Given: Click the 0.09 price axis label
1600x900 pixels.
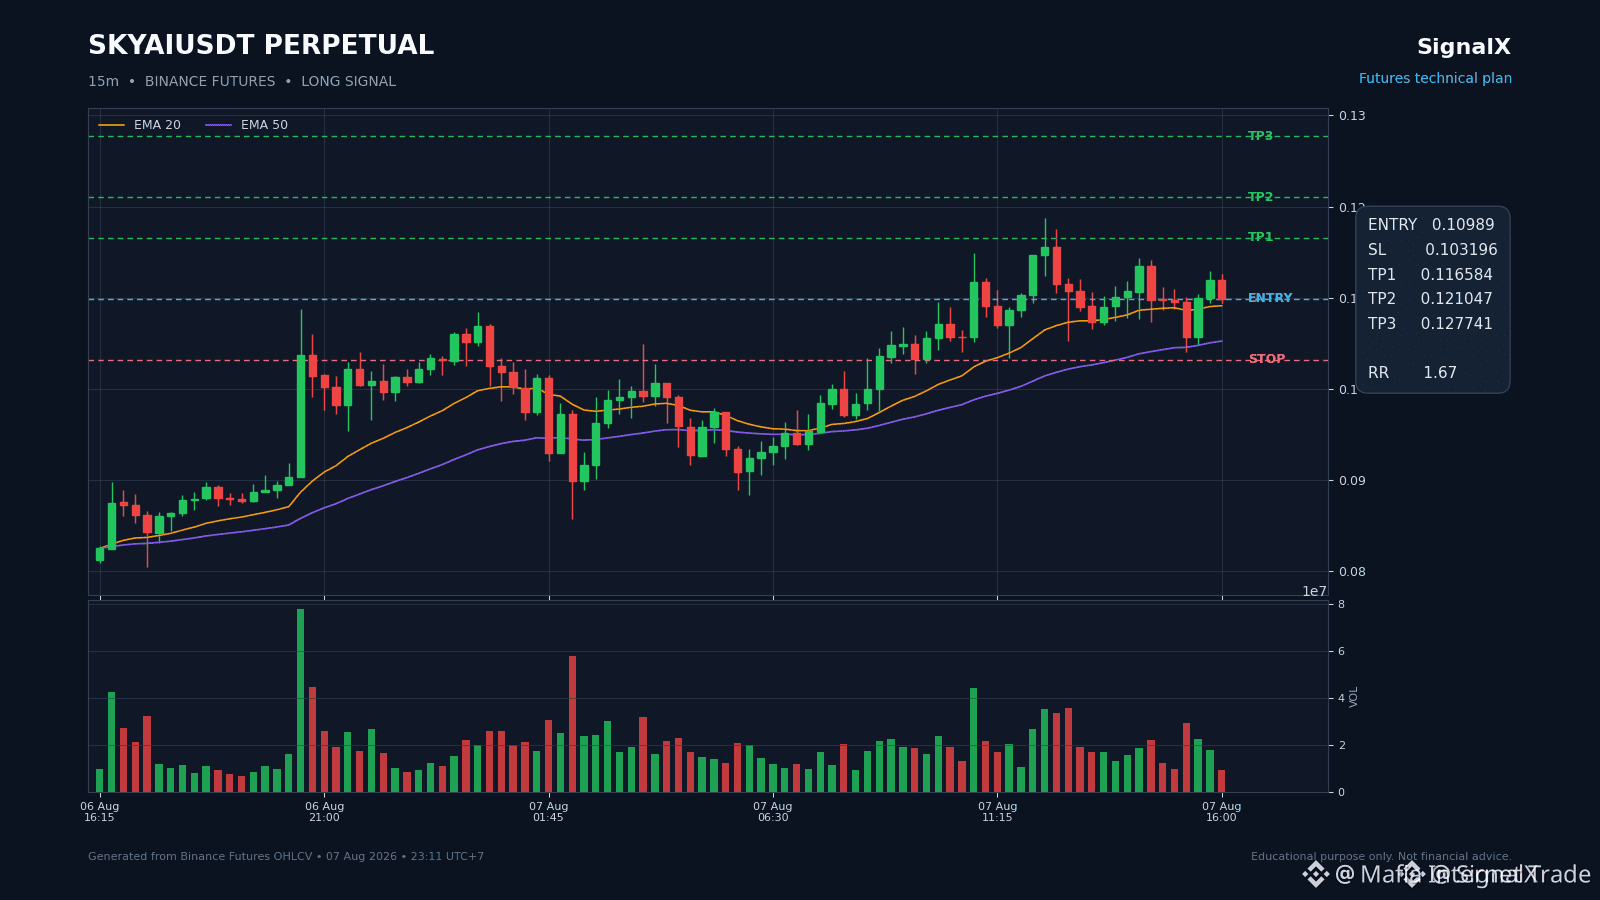Looking at the screenshot, I should click(1352, 481).
